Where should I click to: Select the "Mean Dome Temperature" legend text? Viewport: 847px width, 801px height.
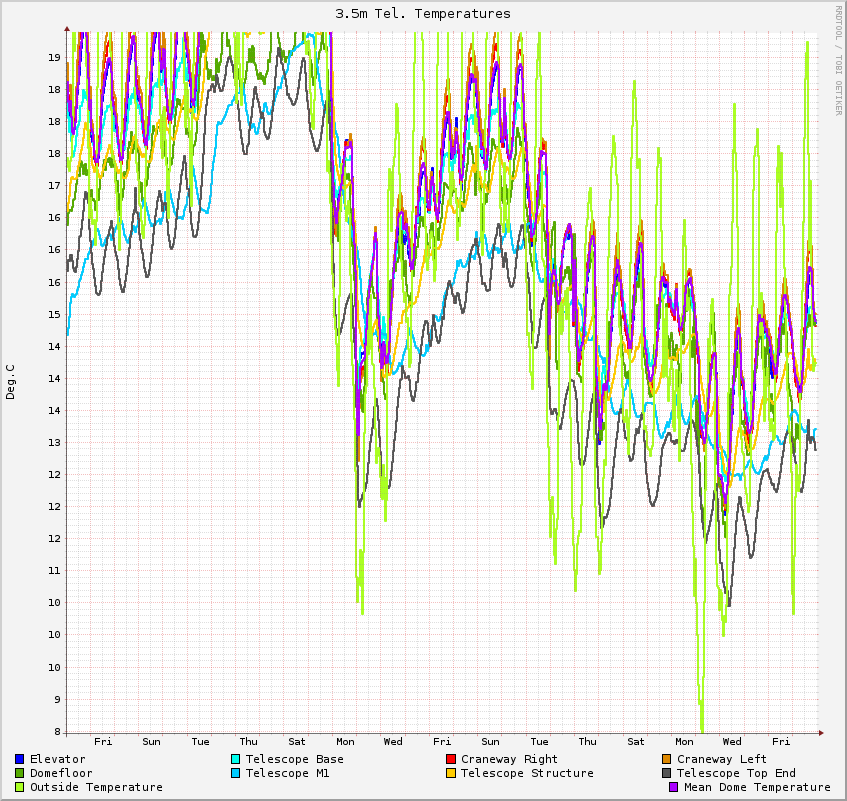tap(757, 787)
